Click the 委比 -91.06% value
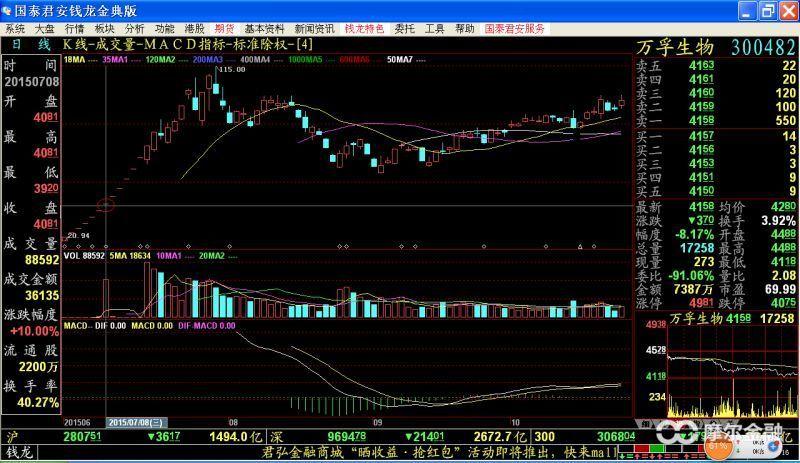Screen dimensions: 800x463 coord(691,276)
